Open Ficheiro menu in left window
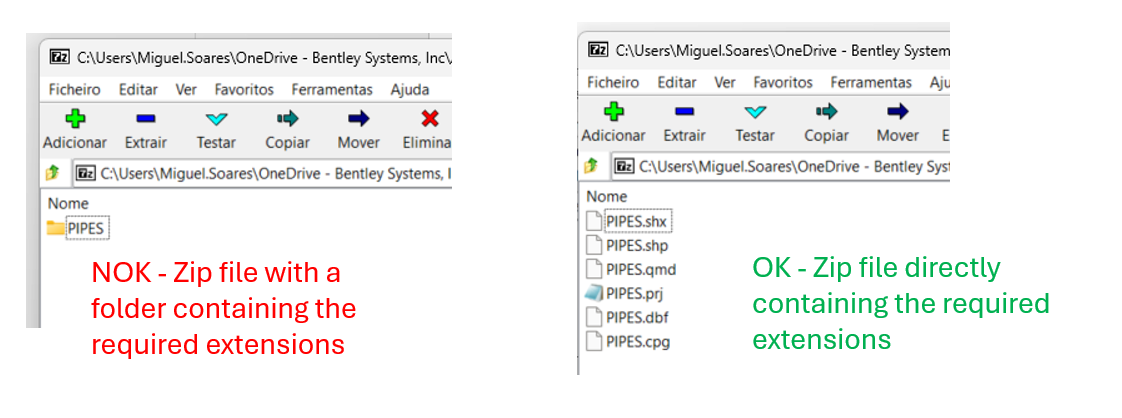 click(x=74, y=89)
